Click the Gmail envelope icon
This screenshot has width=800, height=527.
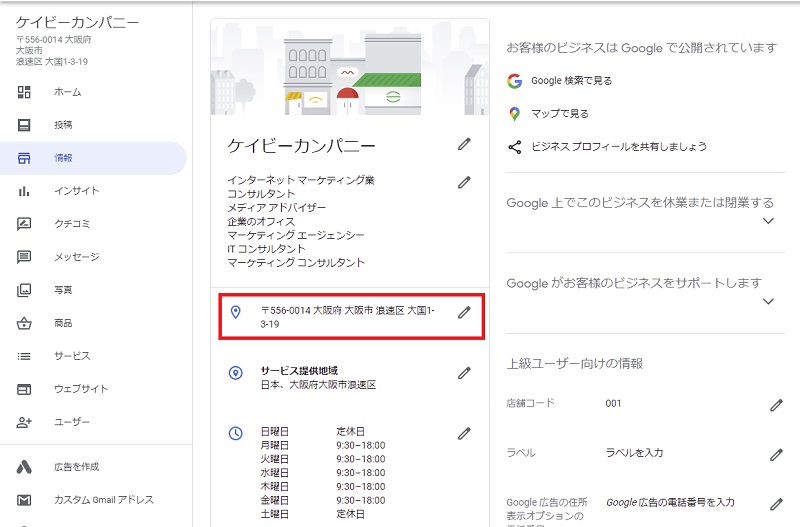(x=24, y=500)
